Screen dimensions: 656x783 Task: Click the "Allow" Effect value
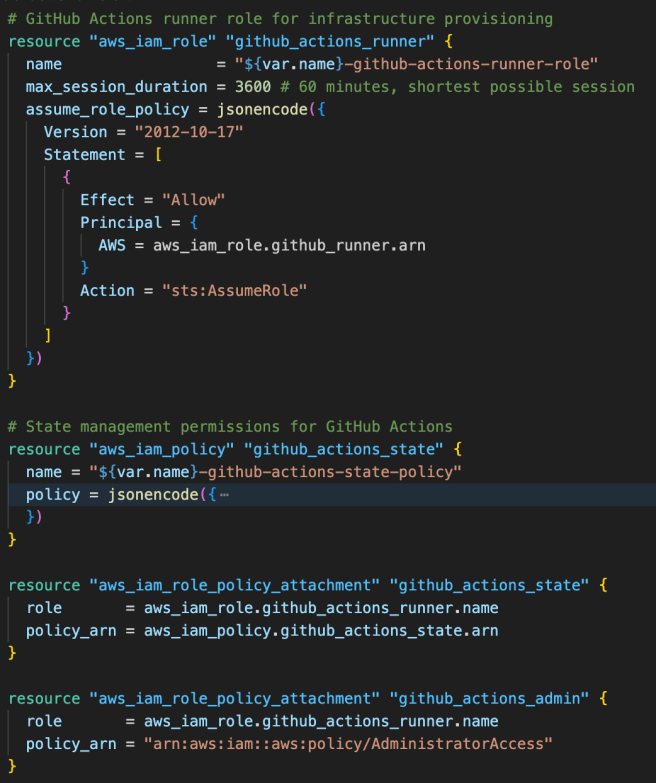(x=194, y=200)
